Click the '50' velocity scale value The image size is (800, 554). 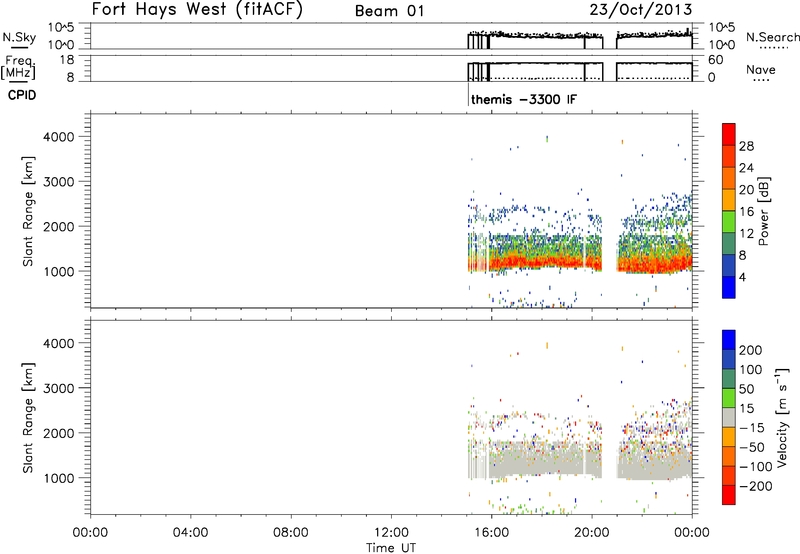(x=746, y=389)
